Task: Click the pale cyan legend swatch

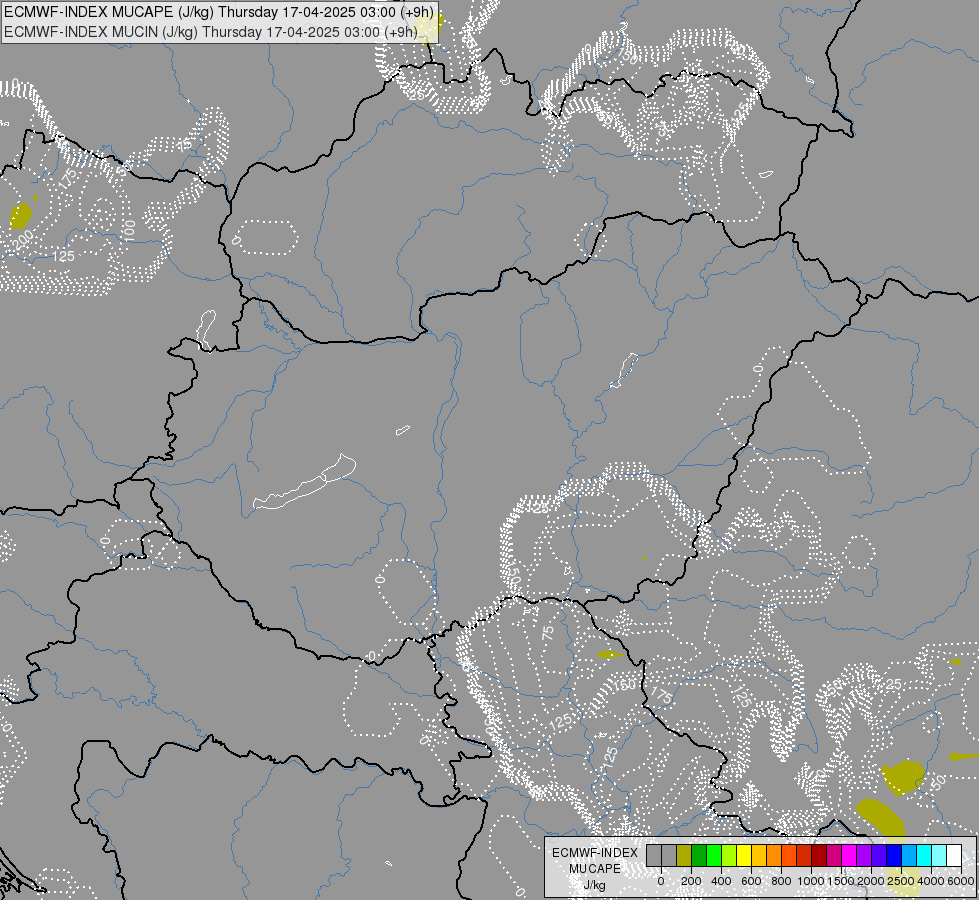Action: point(939,855)
